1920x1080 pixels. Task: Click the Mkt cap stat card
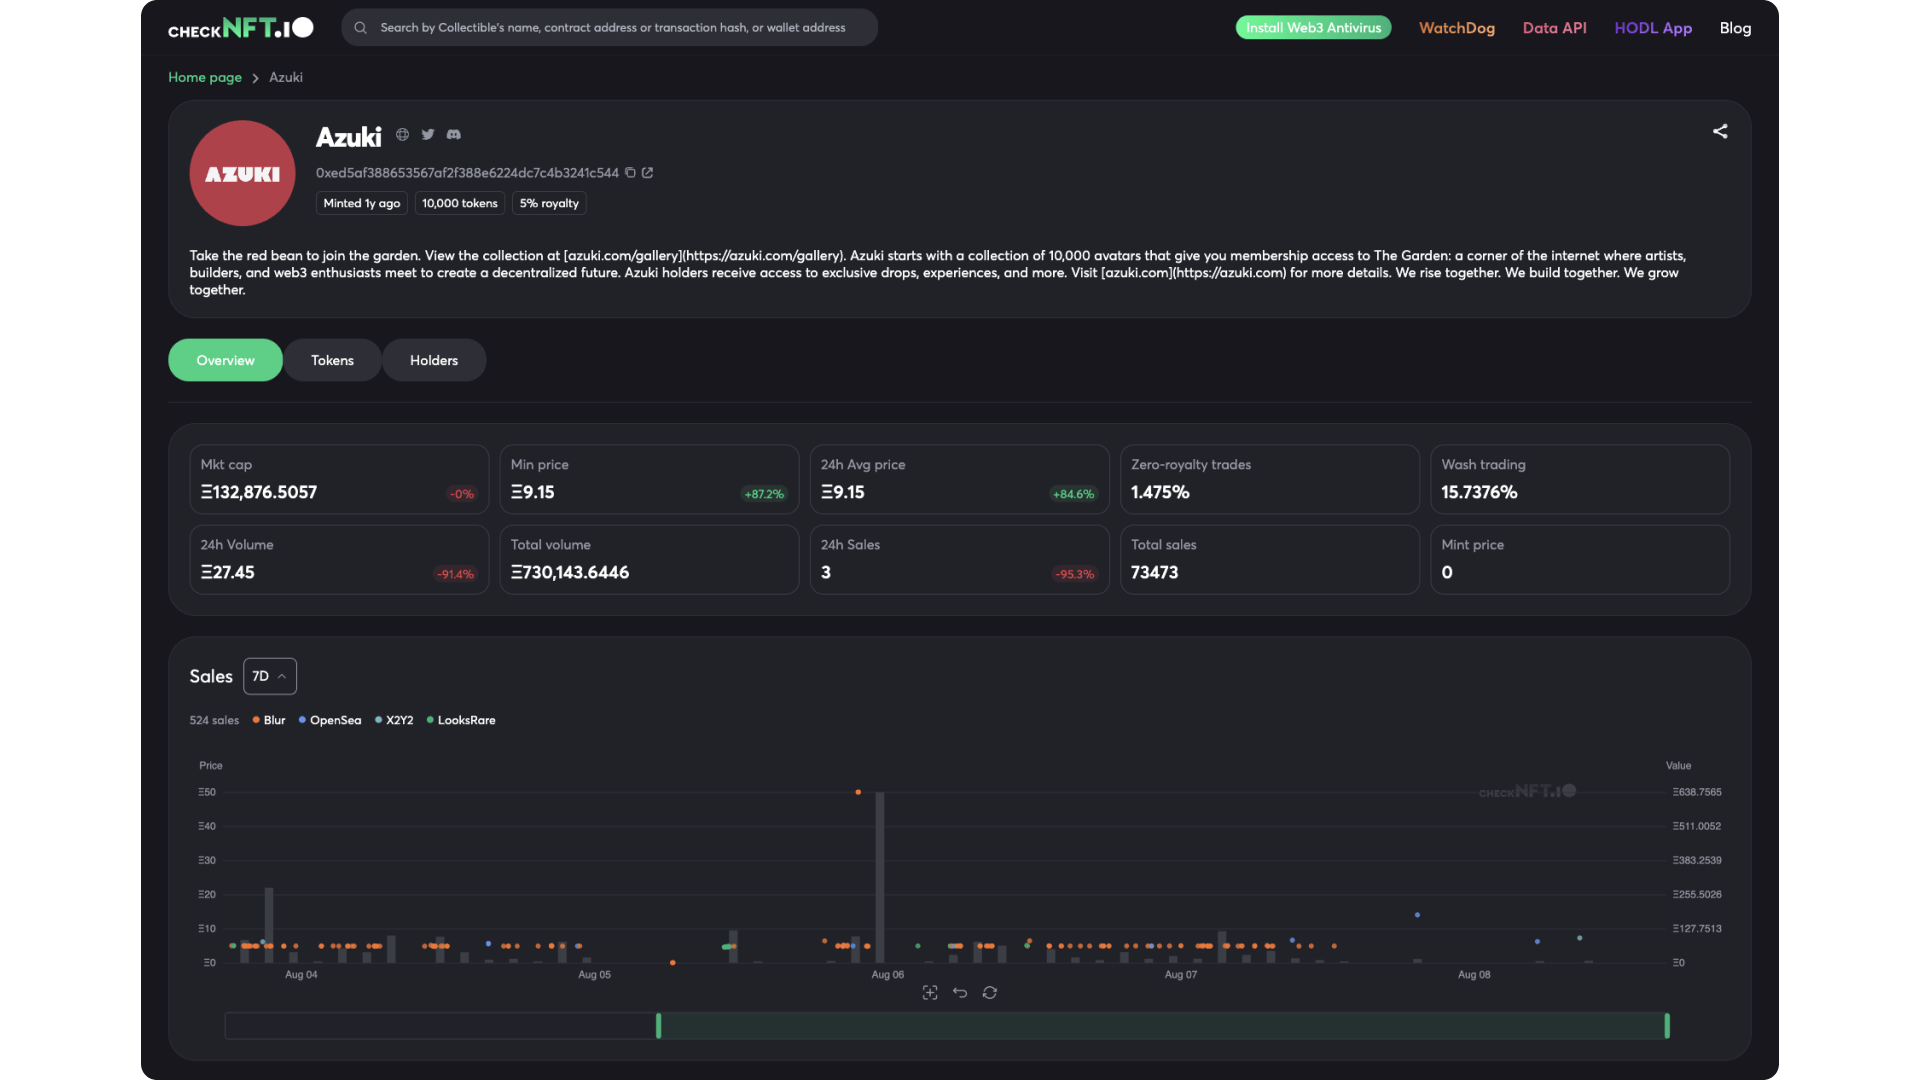click(339, 479)
